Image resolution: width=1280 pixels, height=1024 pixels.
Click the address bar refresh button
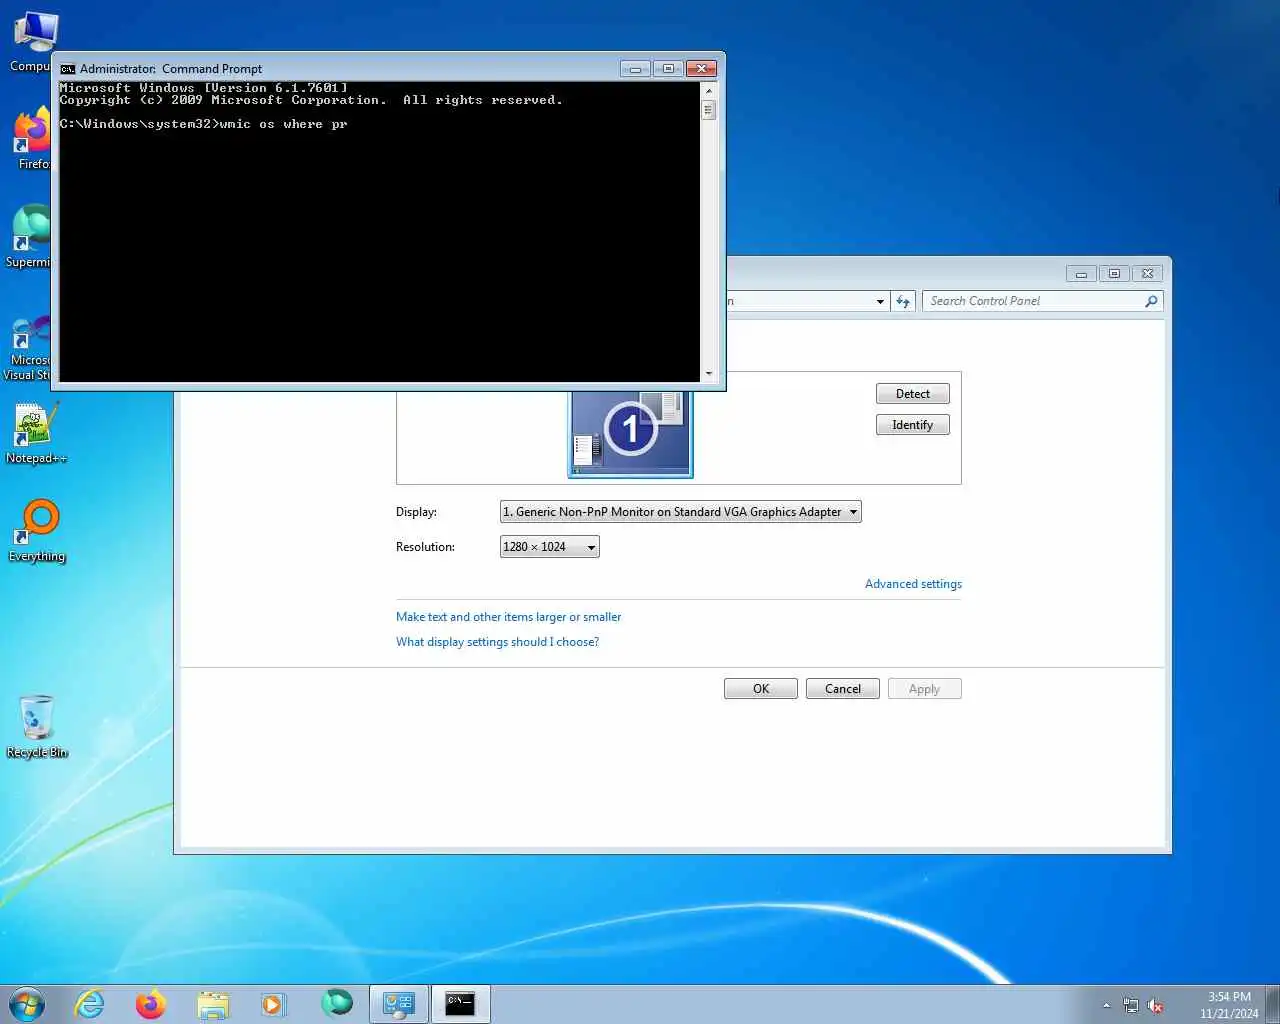tap(903, 301)
